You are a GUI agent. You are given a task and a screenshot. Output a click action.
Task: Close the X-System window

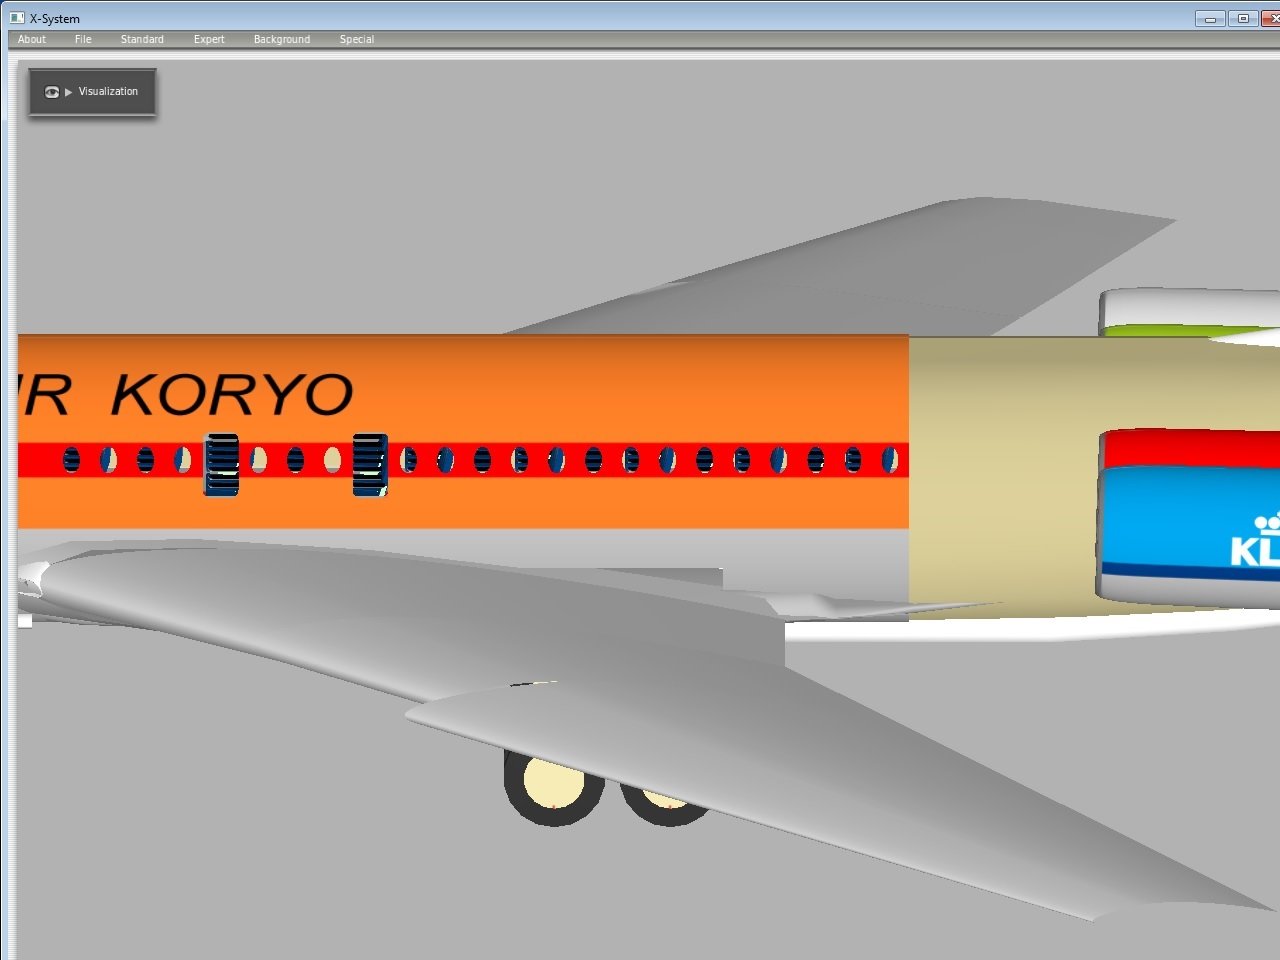[1271, 18]
